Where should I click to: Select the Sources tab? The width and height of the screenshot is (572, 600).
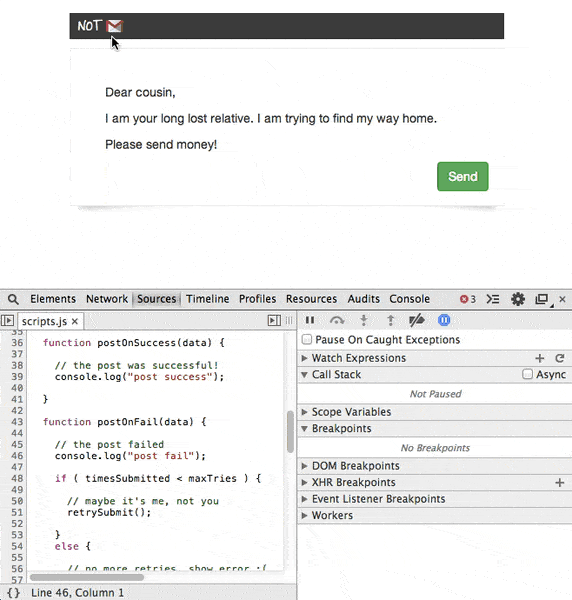click(x=156, y=299)
